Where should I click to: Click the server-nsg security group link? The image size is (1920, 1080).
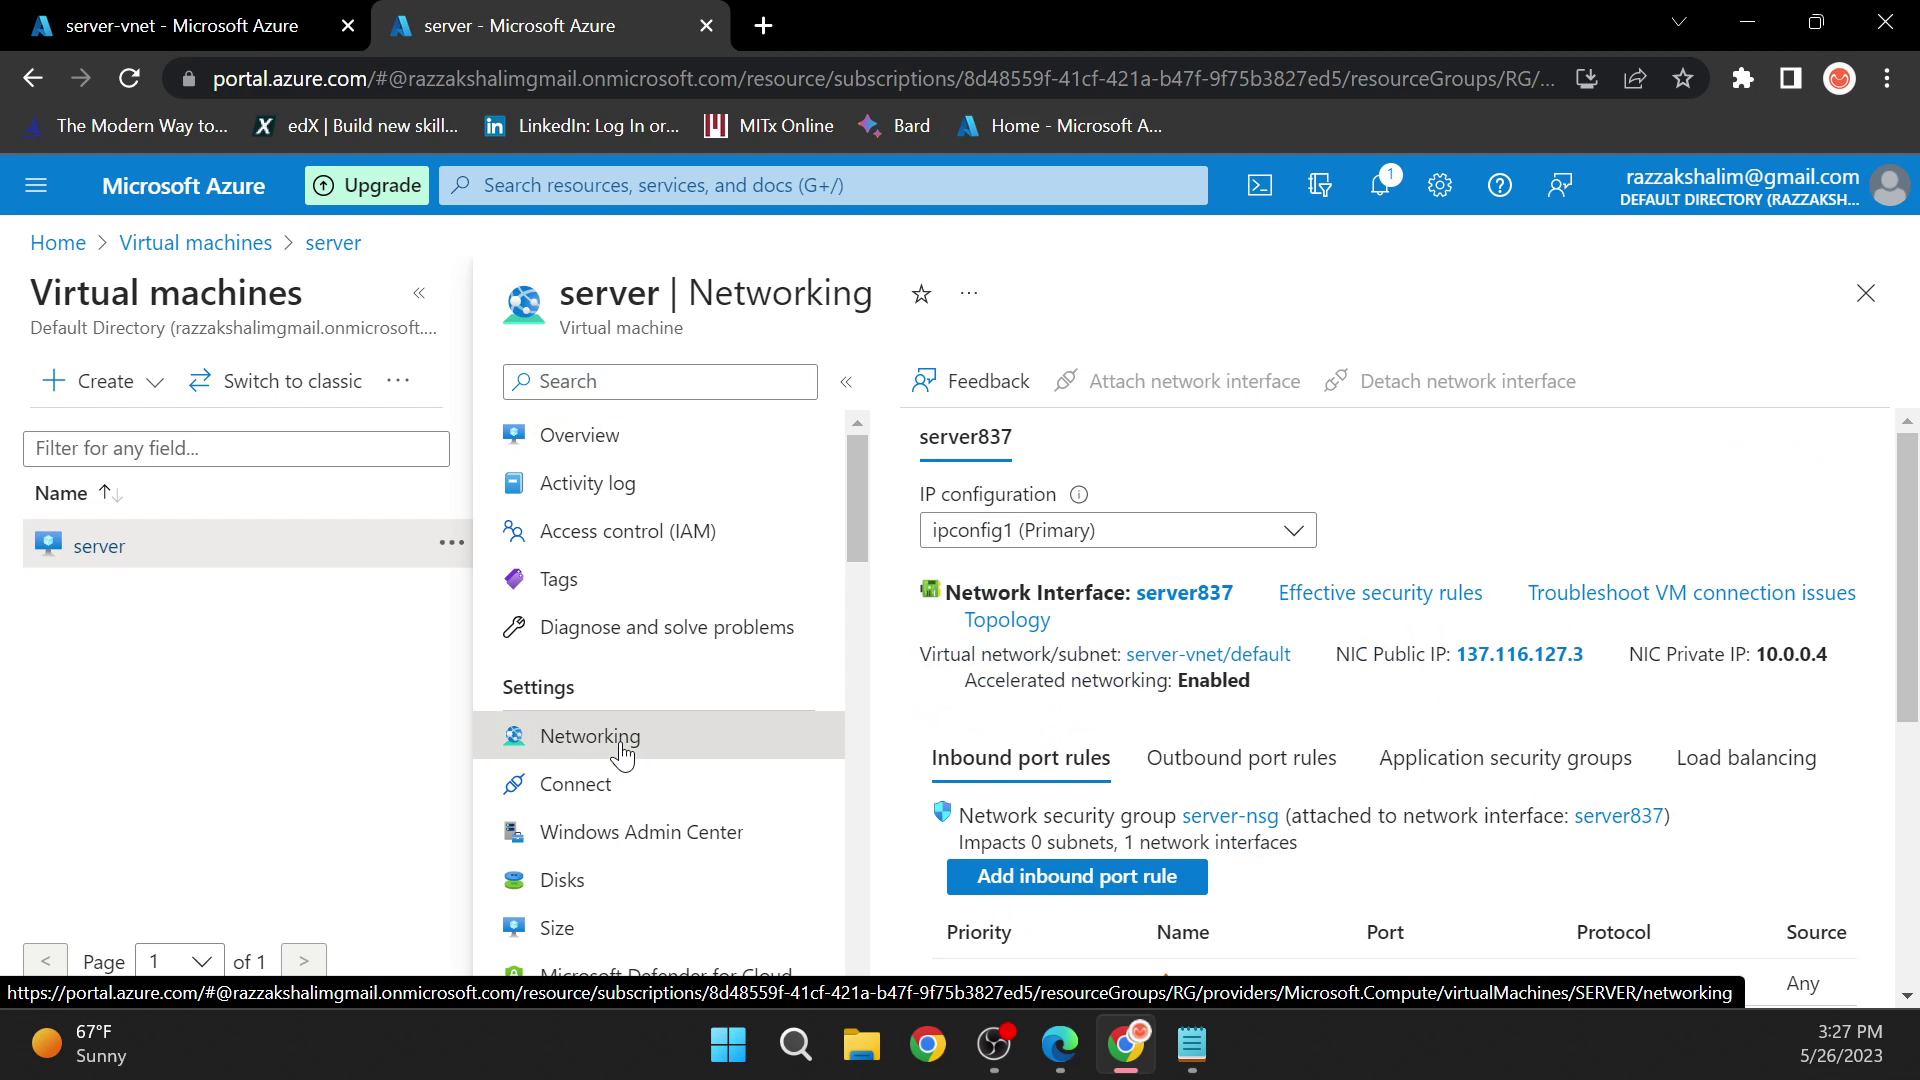[x=1229, y=815]
